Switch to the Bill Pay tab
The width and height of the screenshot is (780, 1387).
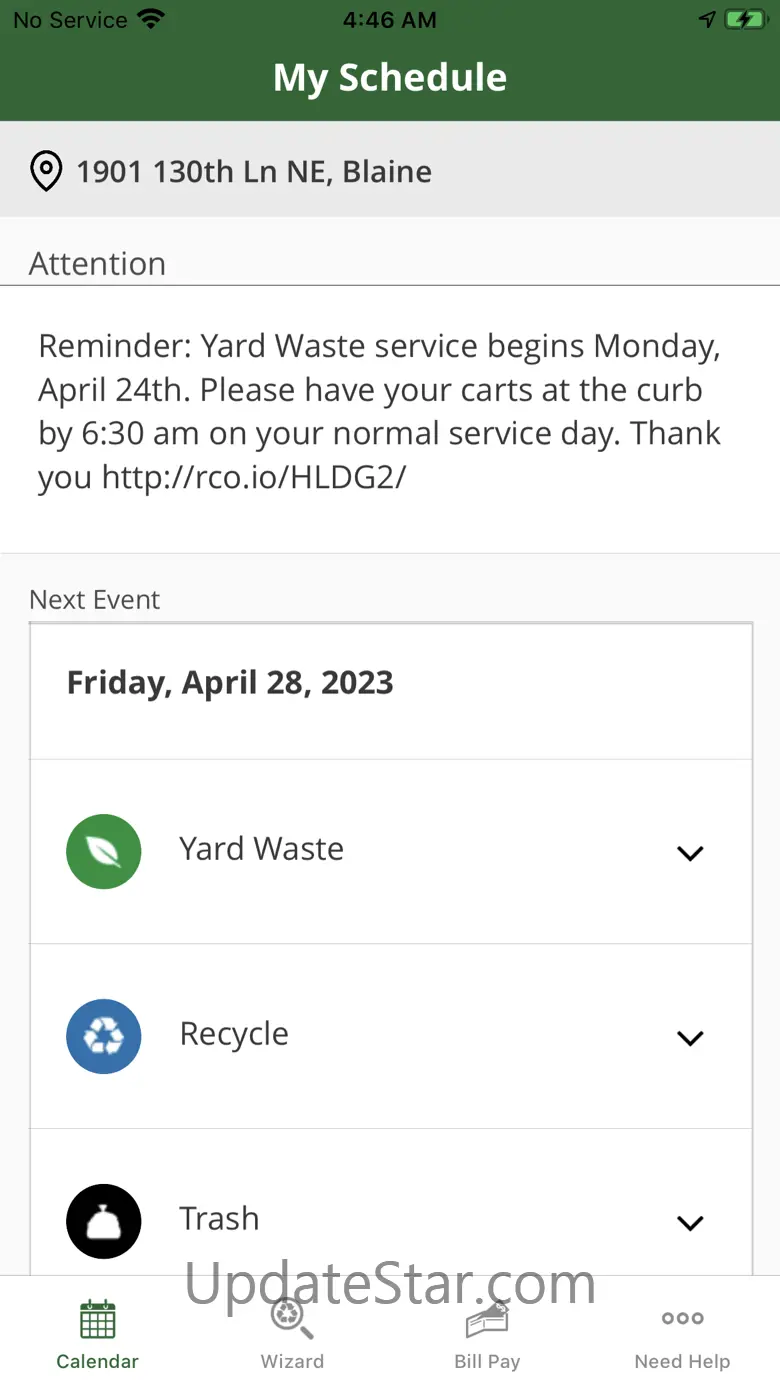pyautogui.click(x=487, y=1361)
